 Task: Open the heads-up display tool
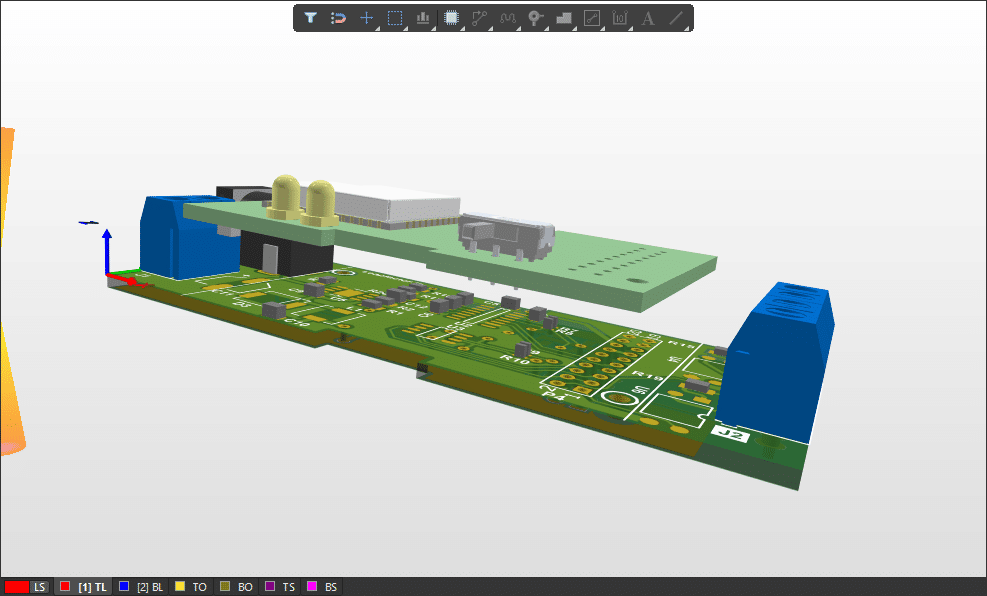point(421,17)
